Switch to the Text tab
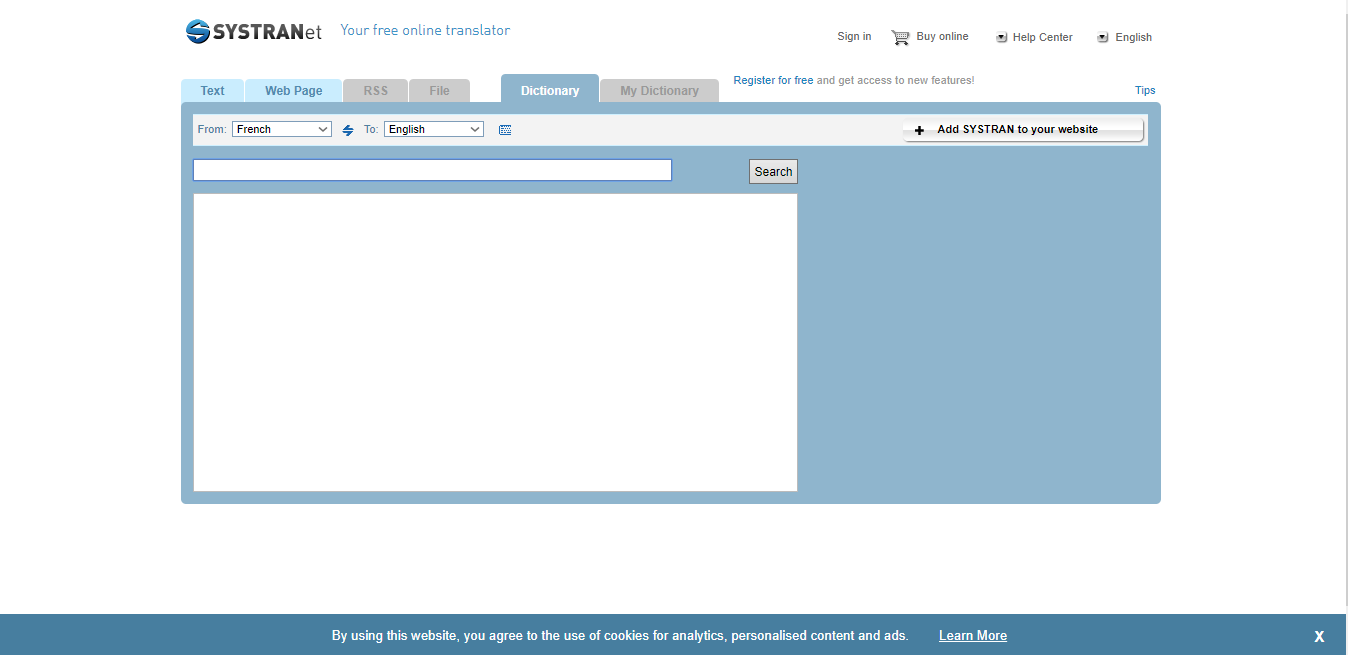1348x655 pixels. tap(212, 90)
